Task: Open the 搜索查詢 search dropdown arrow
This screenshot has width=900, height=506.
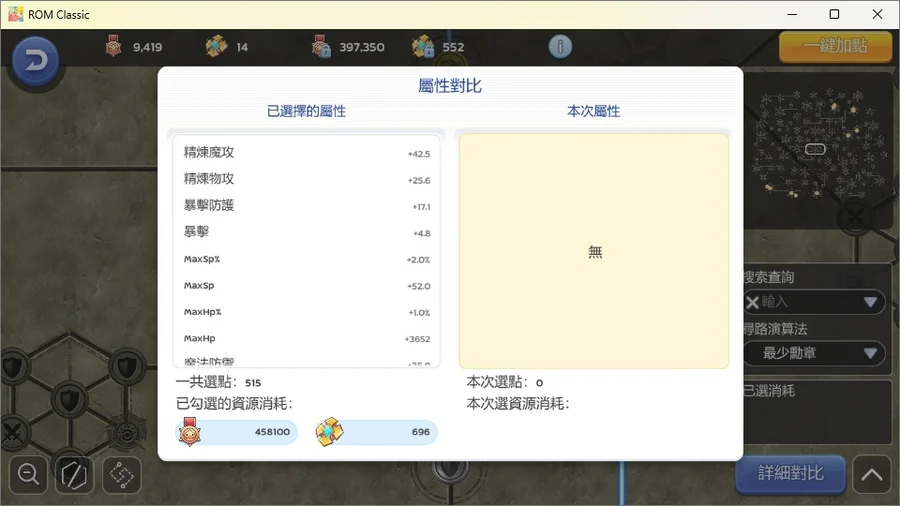Action: (869, 302)
